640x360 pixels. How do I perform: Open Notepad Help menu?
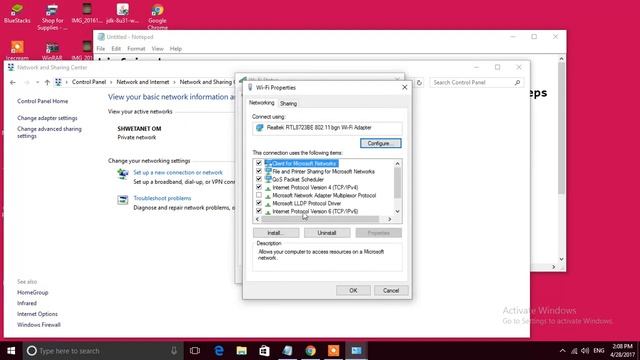(x=176, y=49)
